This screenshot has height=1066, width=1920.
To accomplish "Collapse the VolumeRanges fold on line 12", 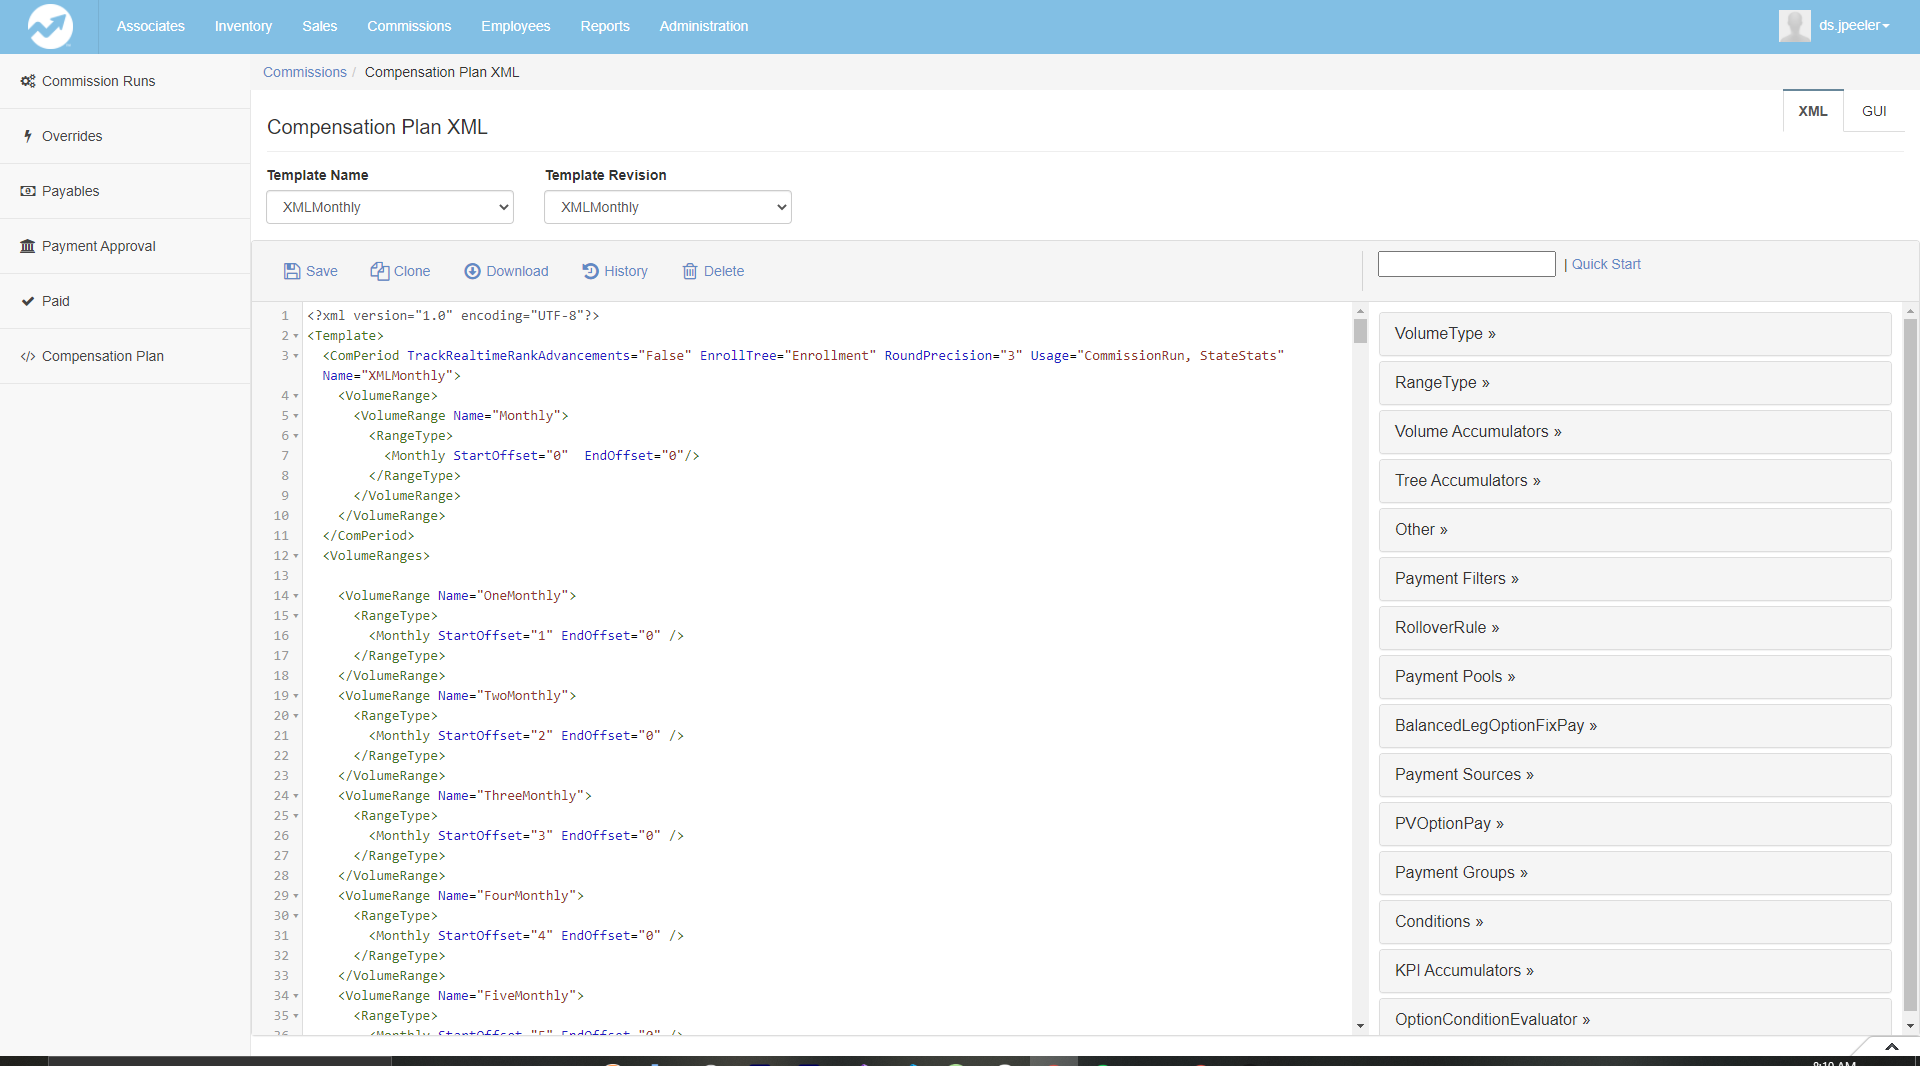I will [296, 556].
